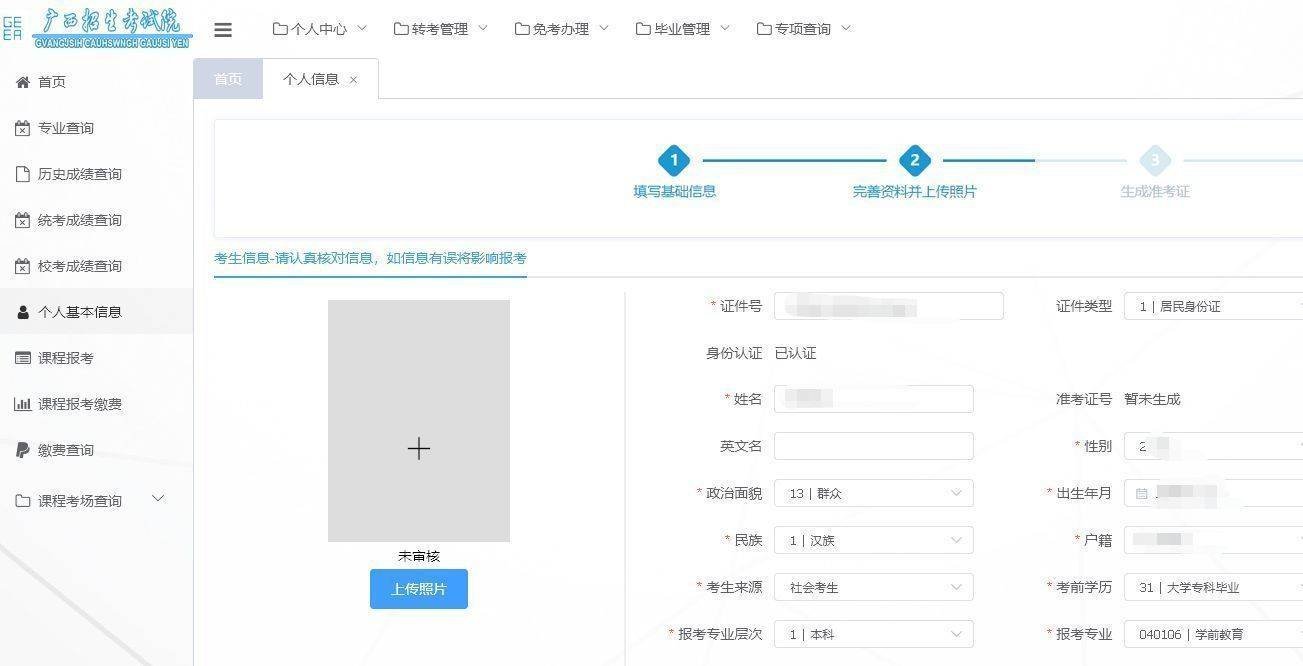Click the plus icon to add a photo

click(418, 448)
